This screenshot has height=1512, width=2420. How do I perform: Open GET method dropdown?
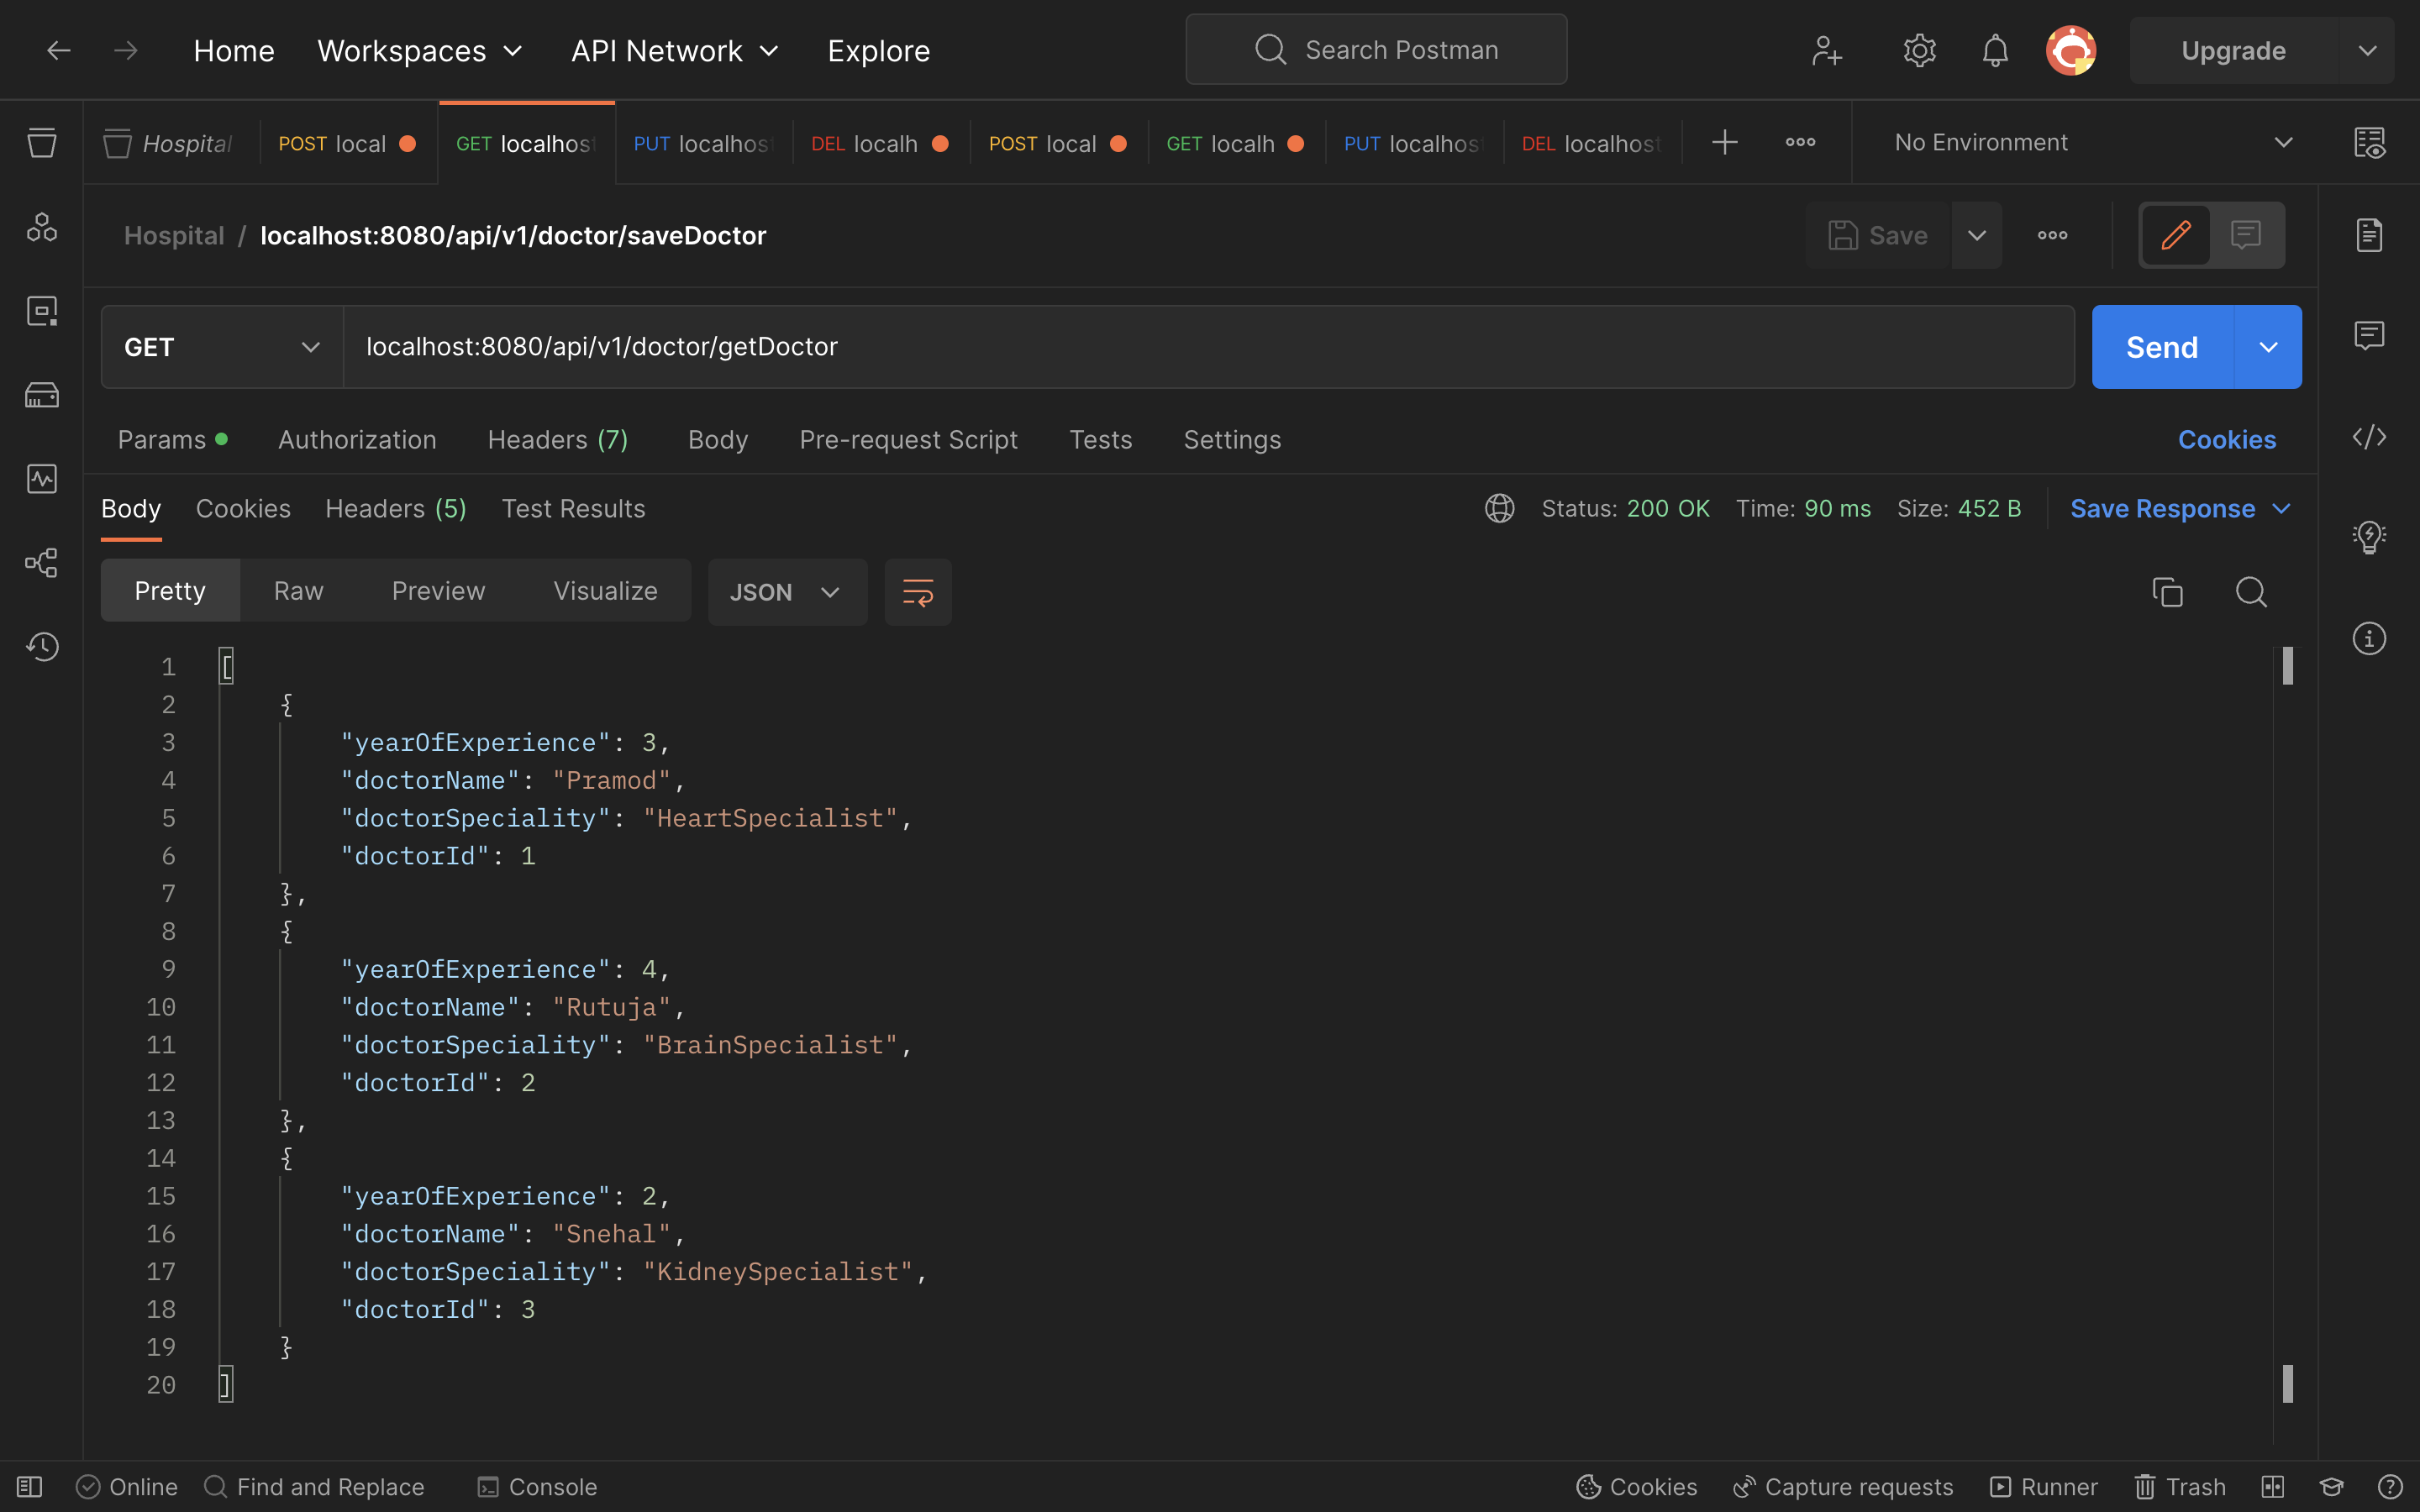pyautogui.click(x=222, y=347)
